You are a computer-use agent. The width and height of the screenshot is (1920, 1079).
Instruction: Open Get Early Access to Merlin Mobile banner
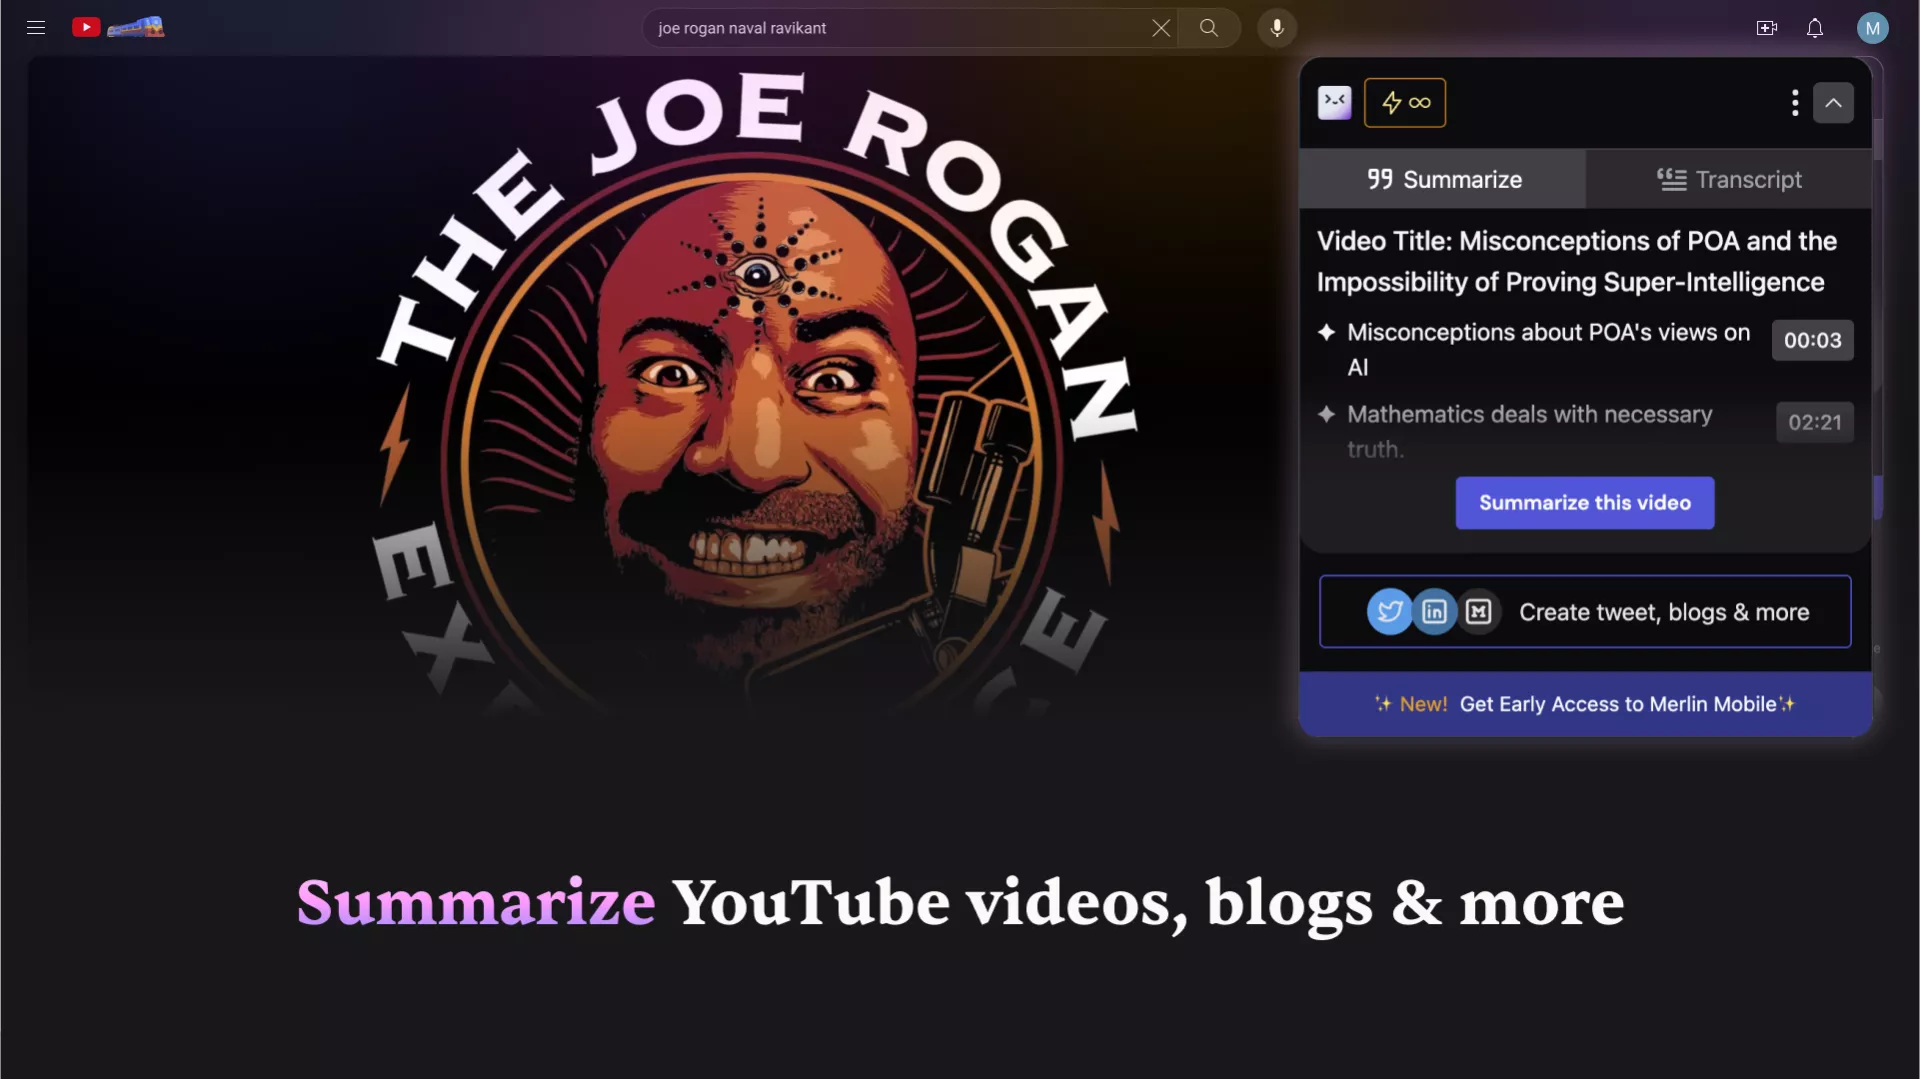(1585, 704)
